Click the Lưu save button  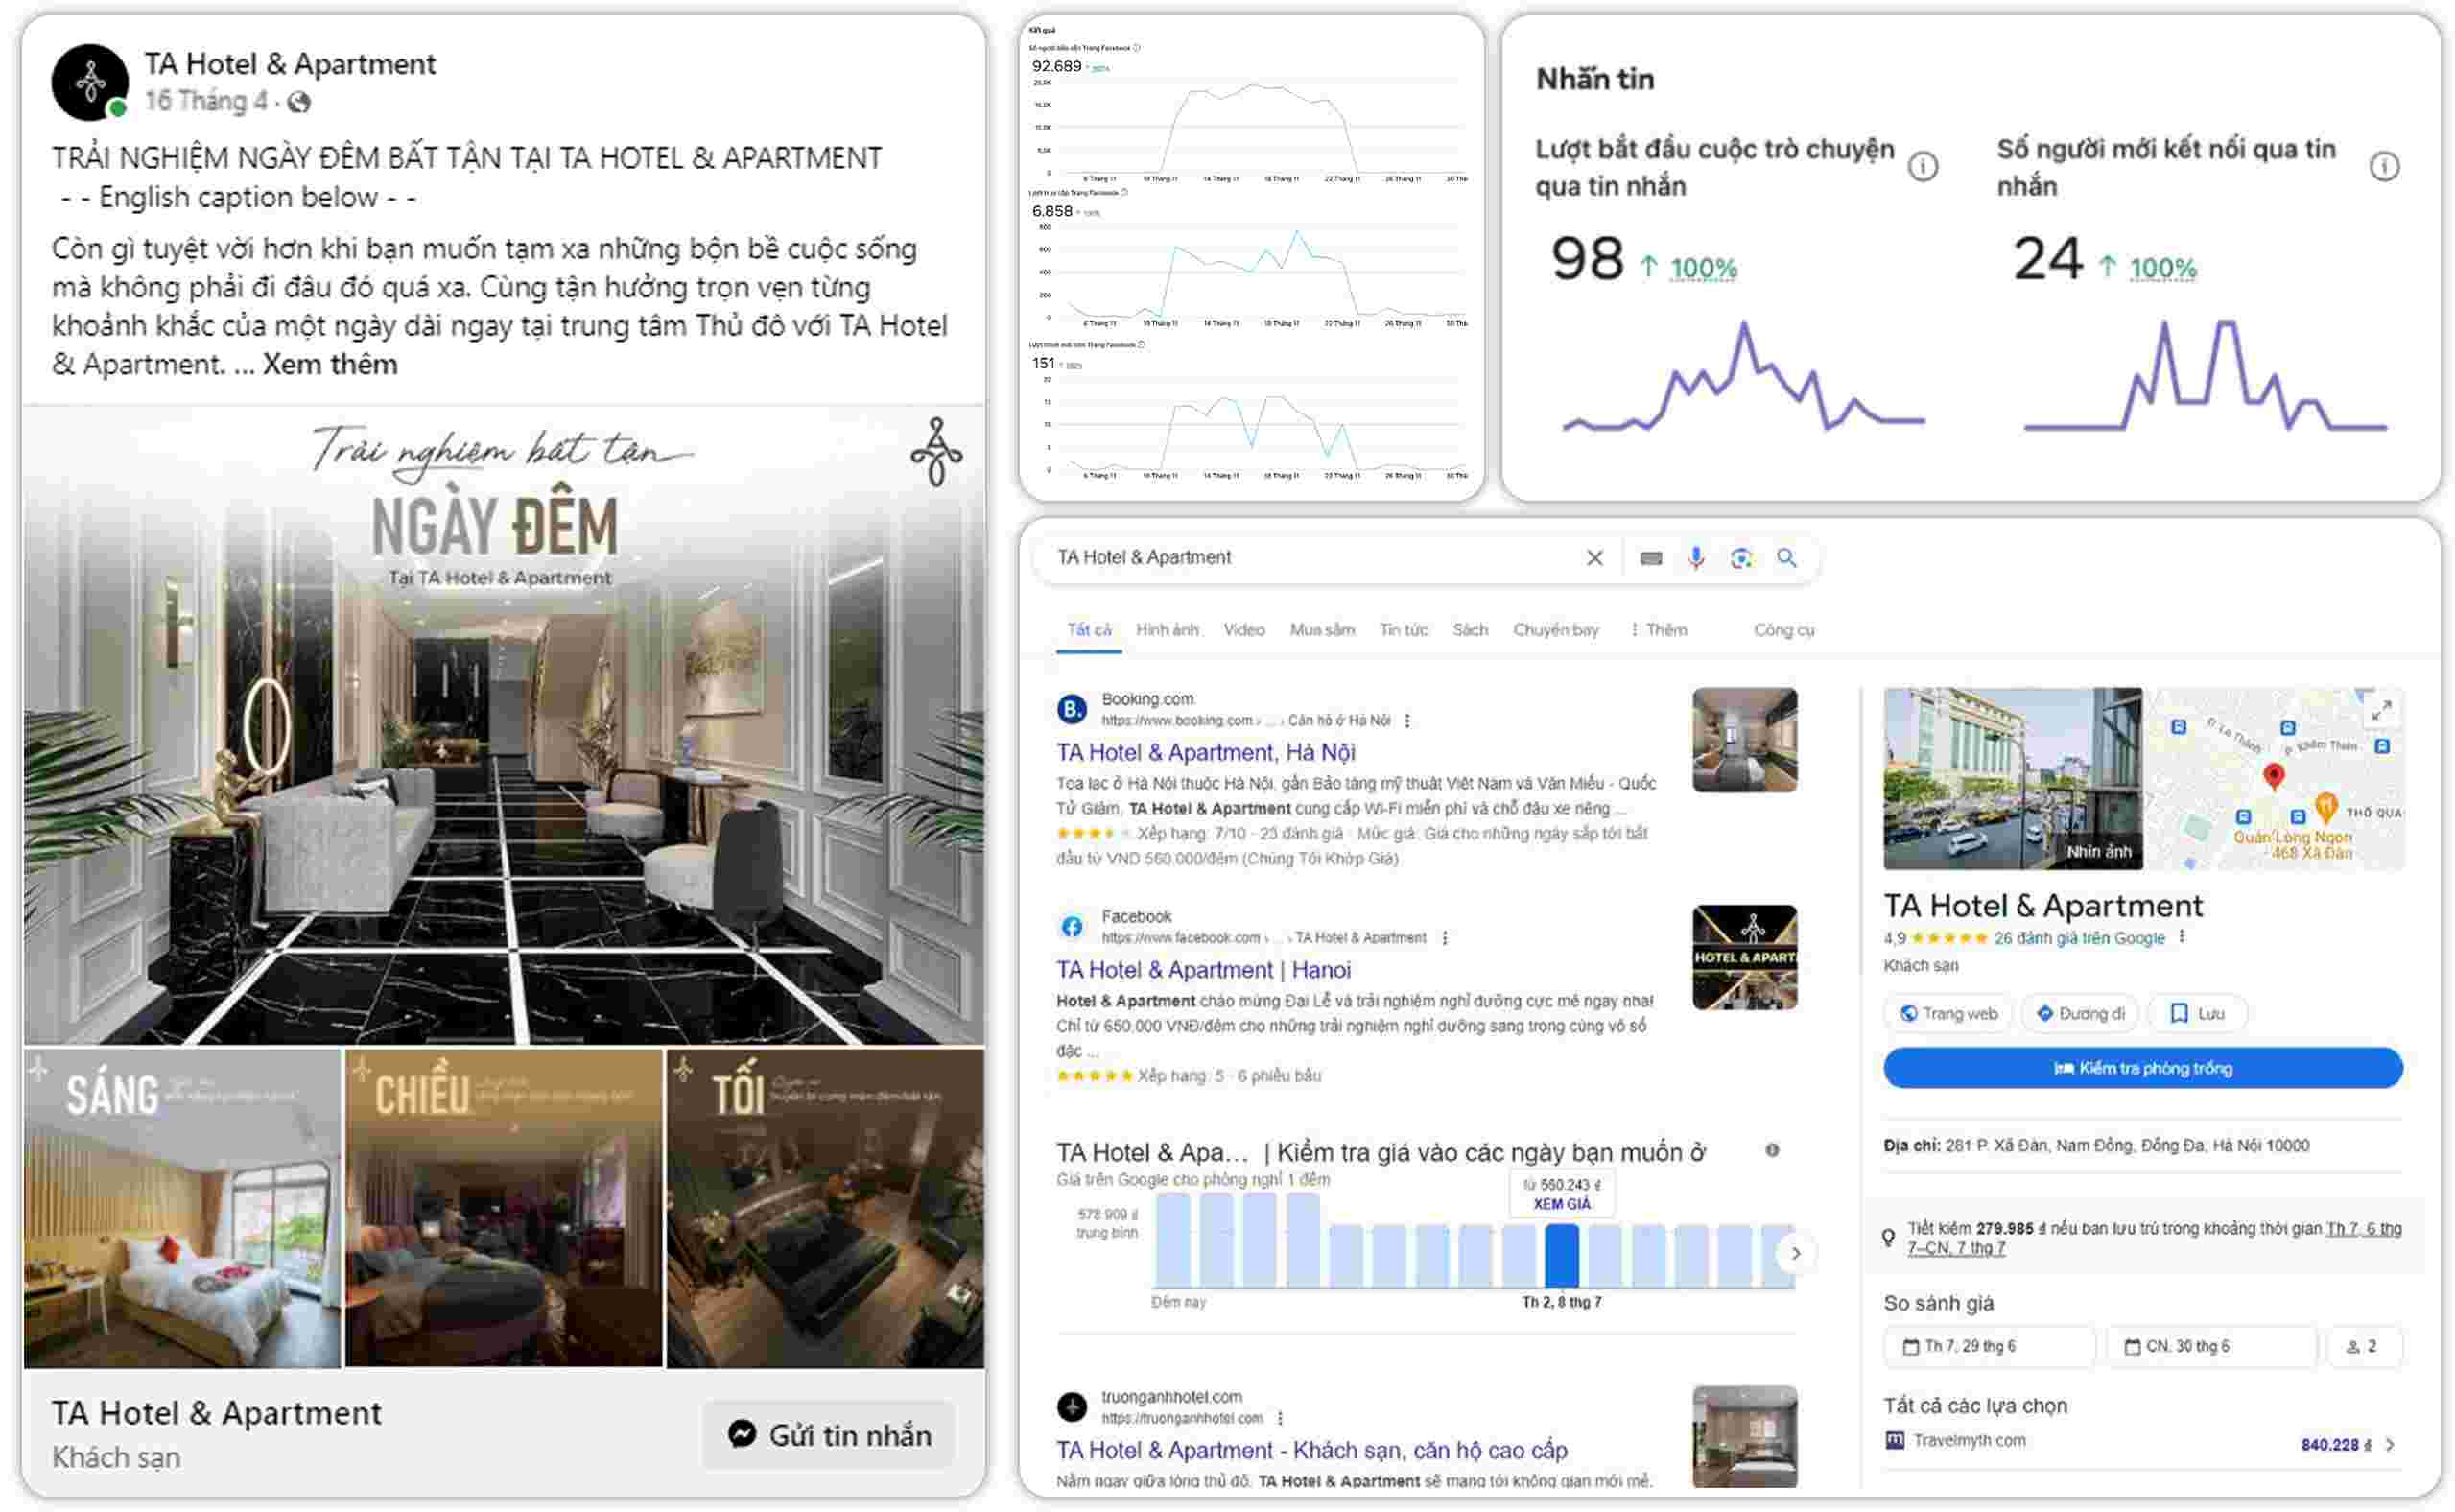(2197, 1013)
